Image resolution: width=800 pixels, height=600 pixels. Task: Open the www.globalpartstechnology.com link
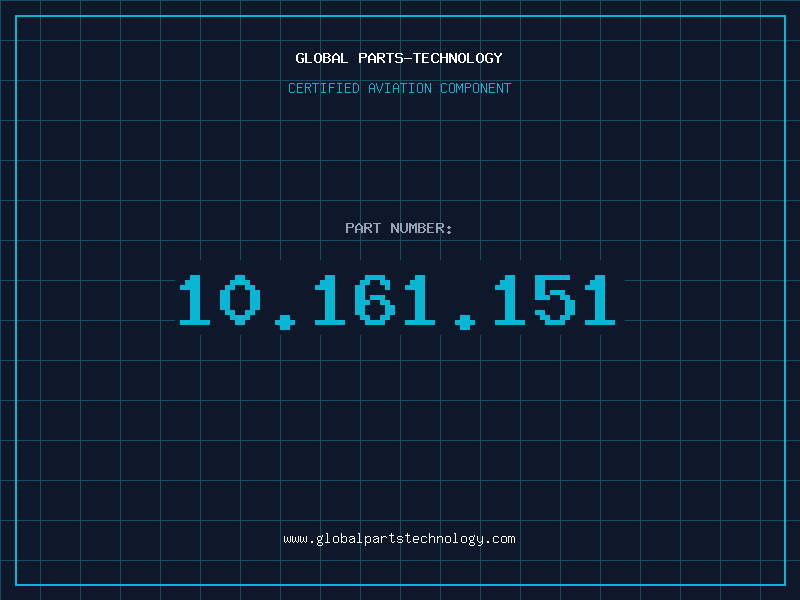pos(399,539)
